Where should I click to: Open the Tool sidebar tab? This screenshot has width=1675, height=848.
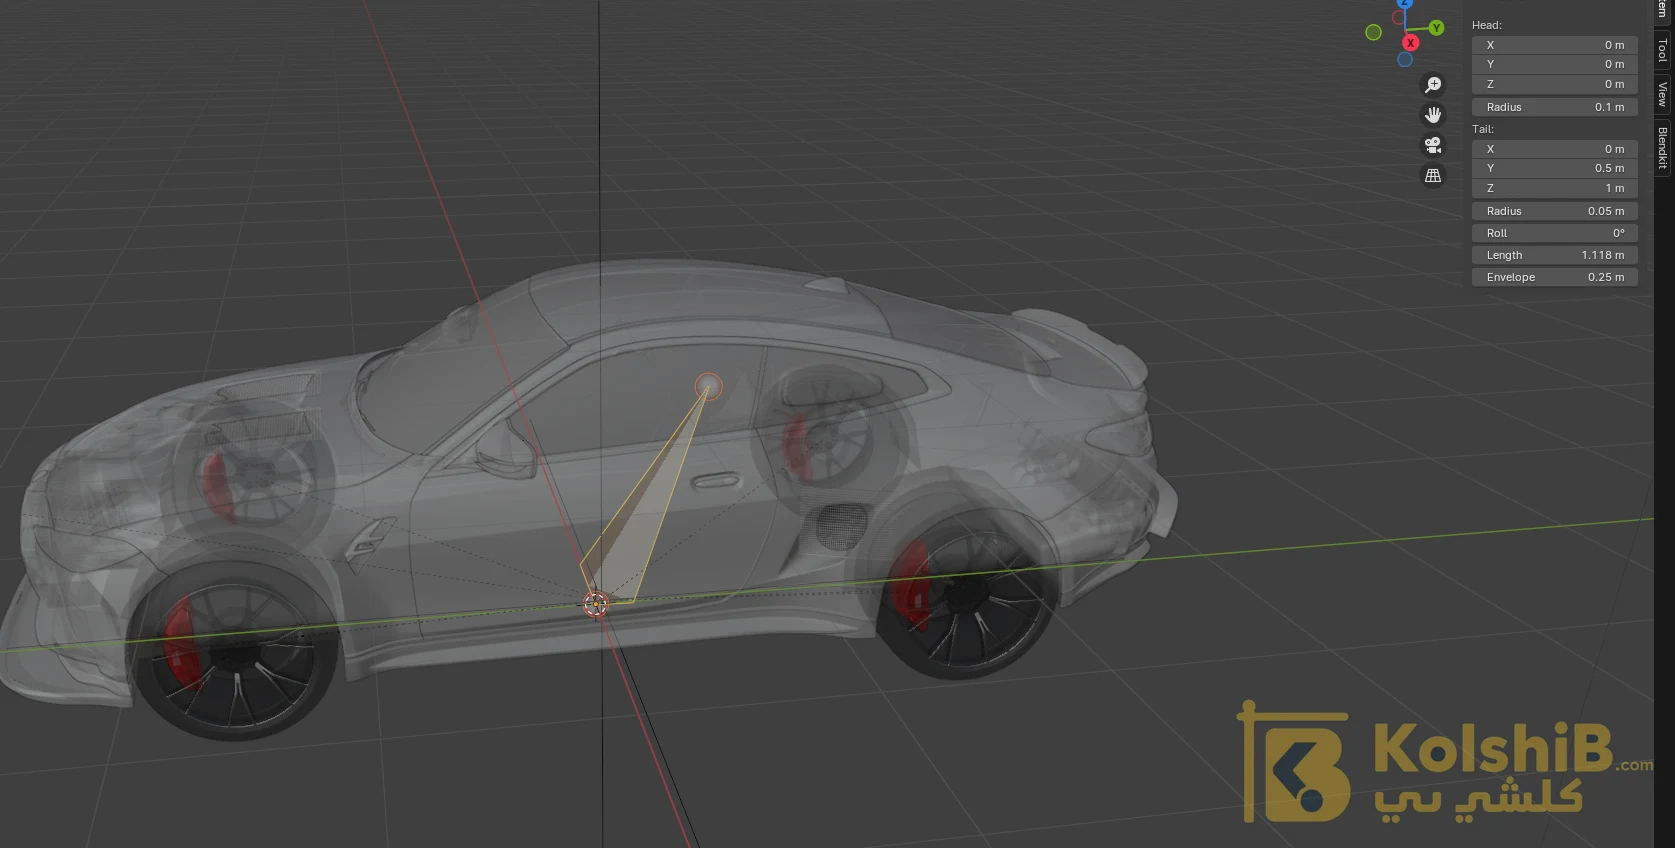(1662, 50)
